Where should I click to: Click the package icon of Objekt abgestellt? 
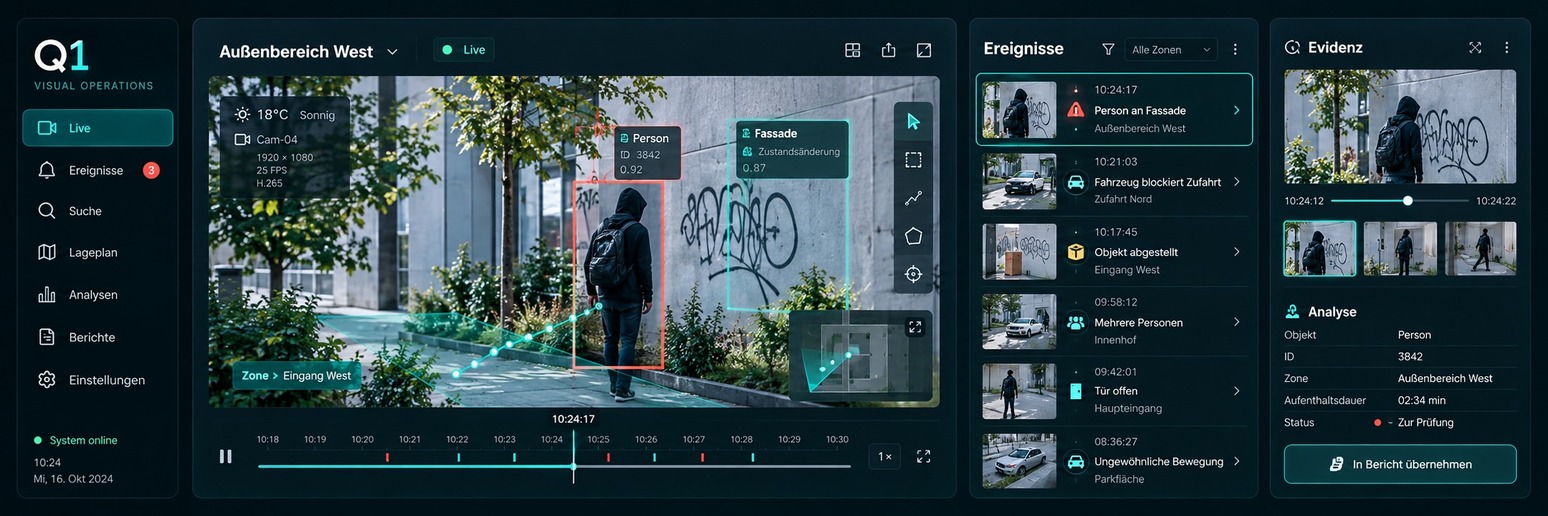(1076, 252)
